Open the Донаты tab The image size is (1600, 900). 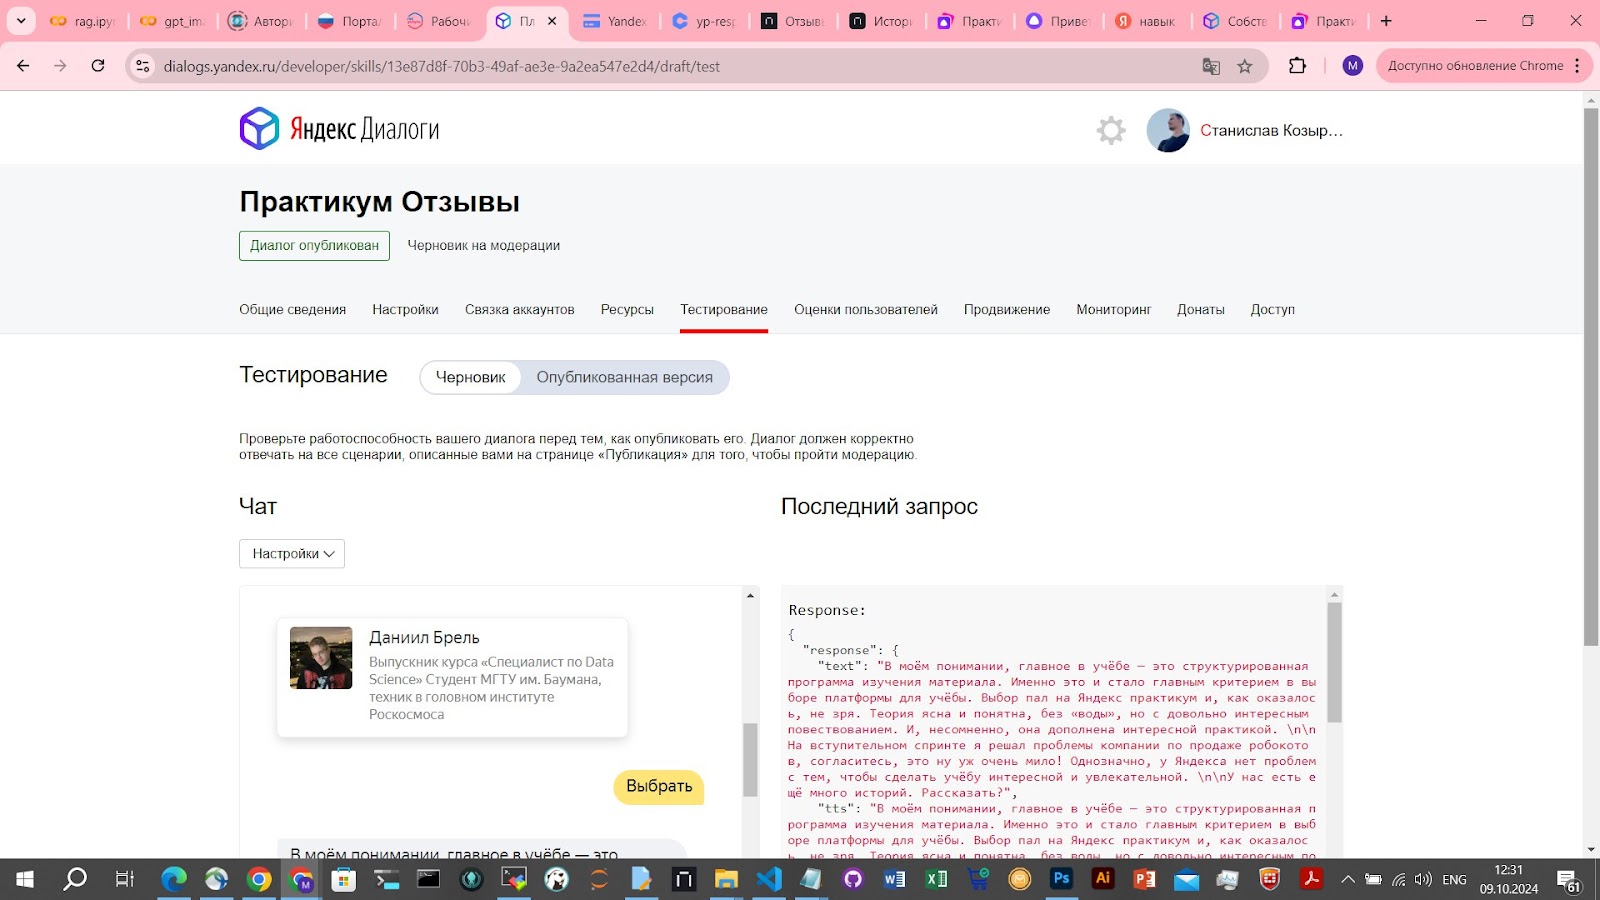coord(1201,310)
